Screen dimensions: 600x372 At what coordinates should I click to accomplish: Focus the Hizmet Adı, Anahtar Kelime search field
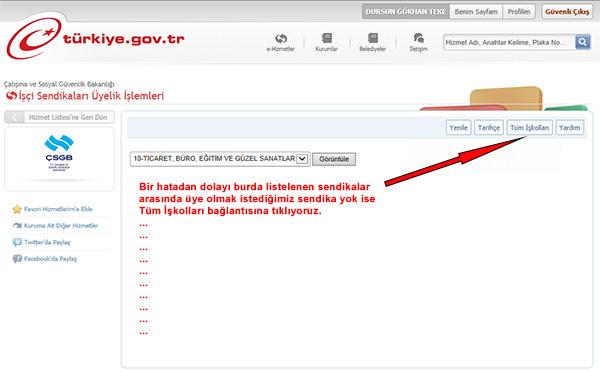(x=509, y=42)
